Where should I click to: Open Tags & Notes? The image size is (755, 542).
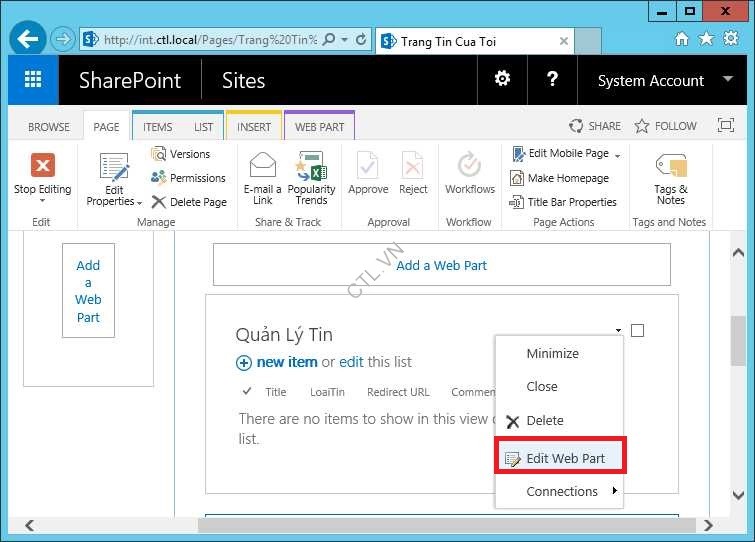670,166
